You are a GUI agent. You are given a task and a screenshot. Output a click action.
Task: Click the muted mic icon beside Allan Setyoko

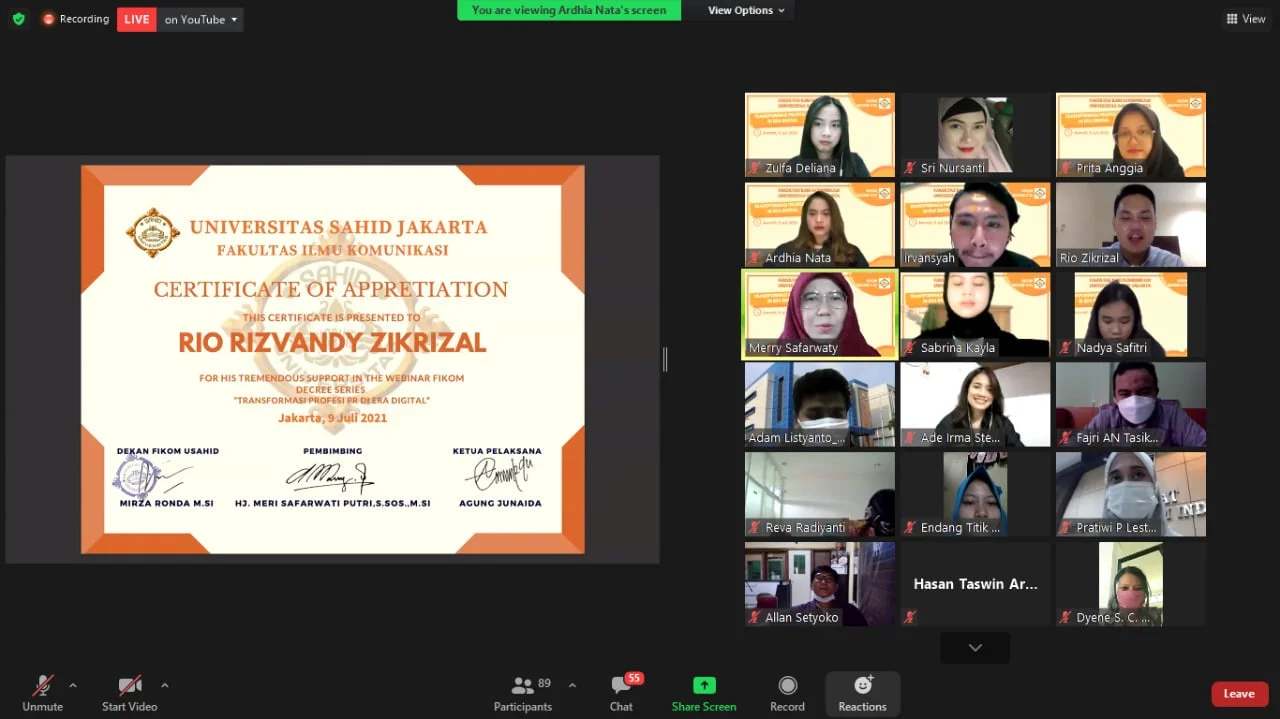(x=755, y=617)
